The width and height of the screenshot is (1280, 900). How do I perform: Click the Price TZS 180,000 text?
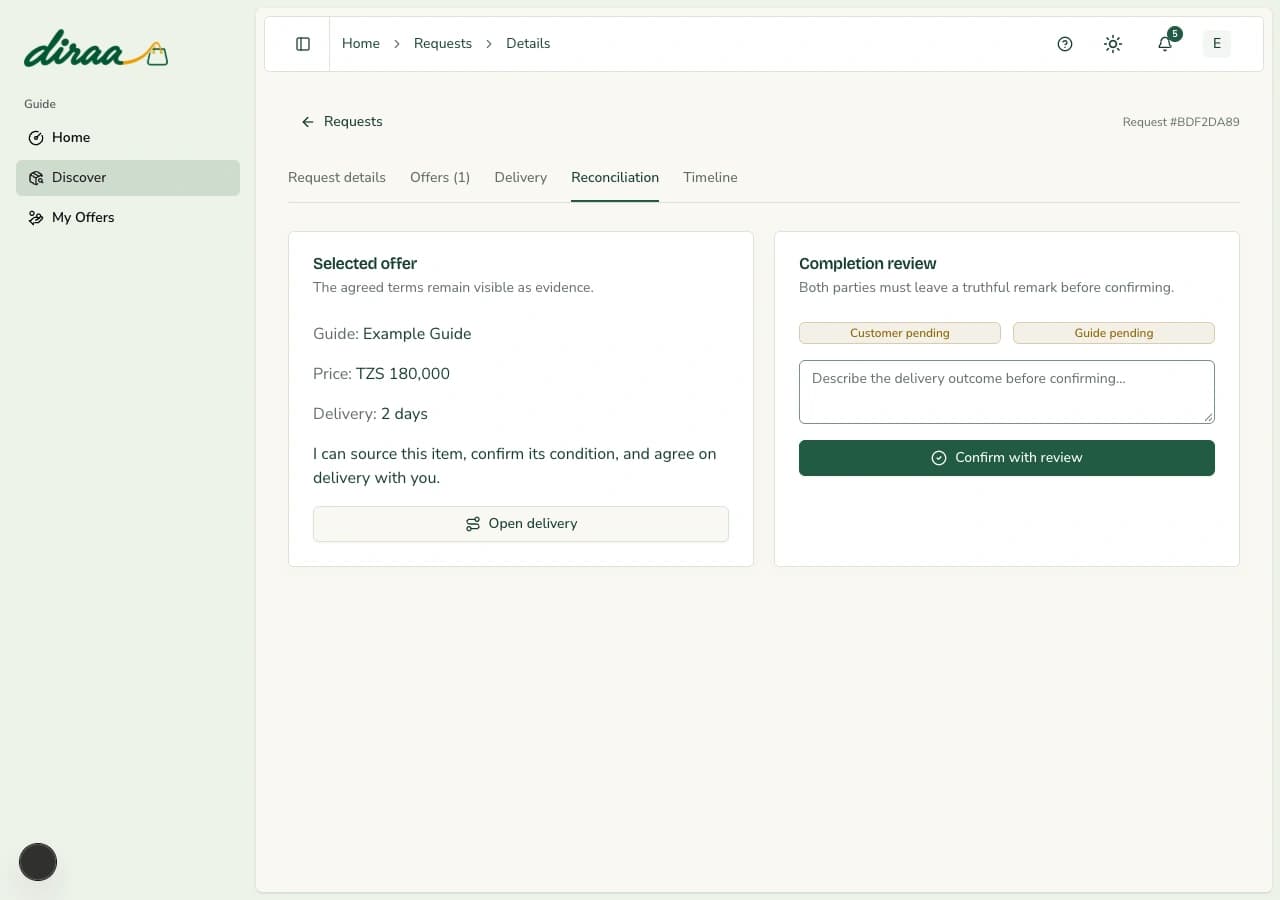pyautogui.click(x=381, y=374)
